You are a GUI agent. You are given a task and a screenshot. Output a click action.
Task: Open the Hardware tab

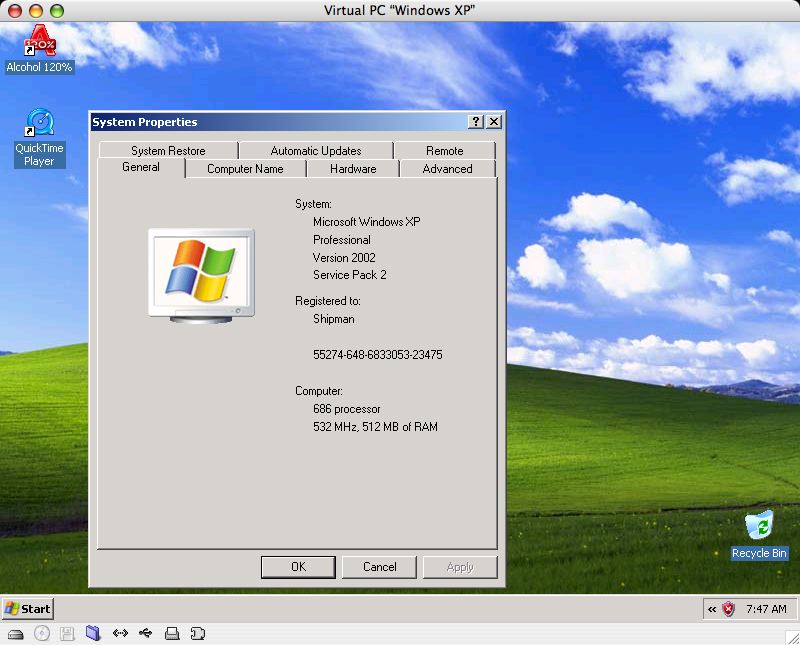353,168
